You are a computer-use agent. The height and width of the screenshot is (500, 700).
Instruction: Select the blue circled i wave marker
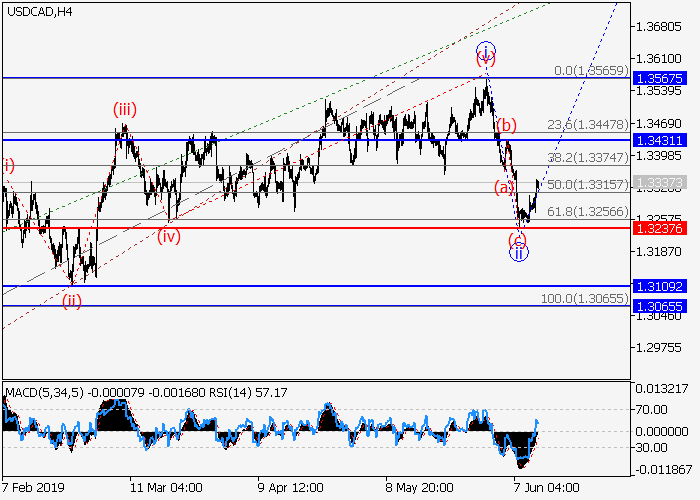click(485, 51)
